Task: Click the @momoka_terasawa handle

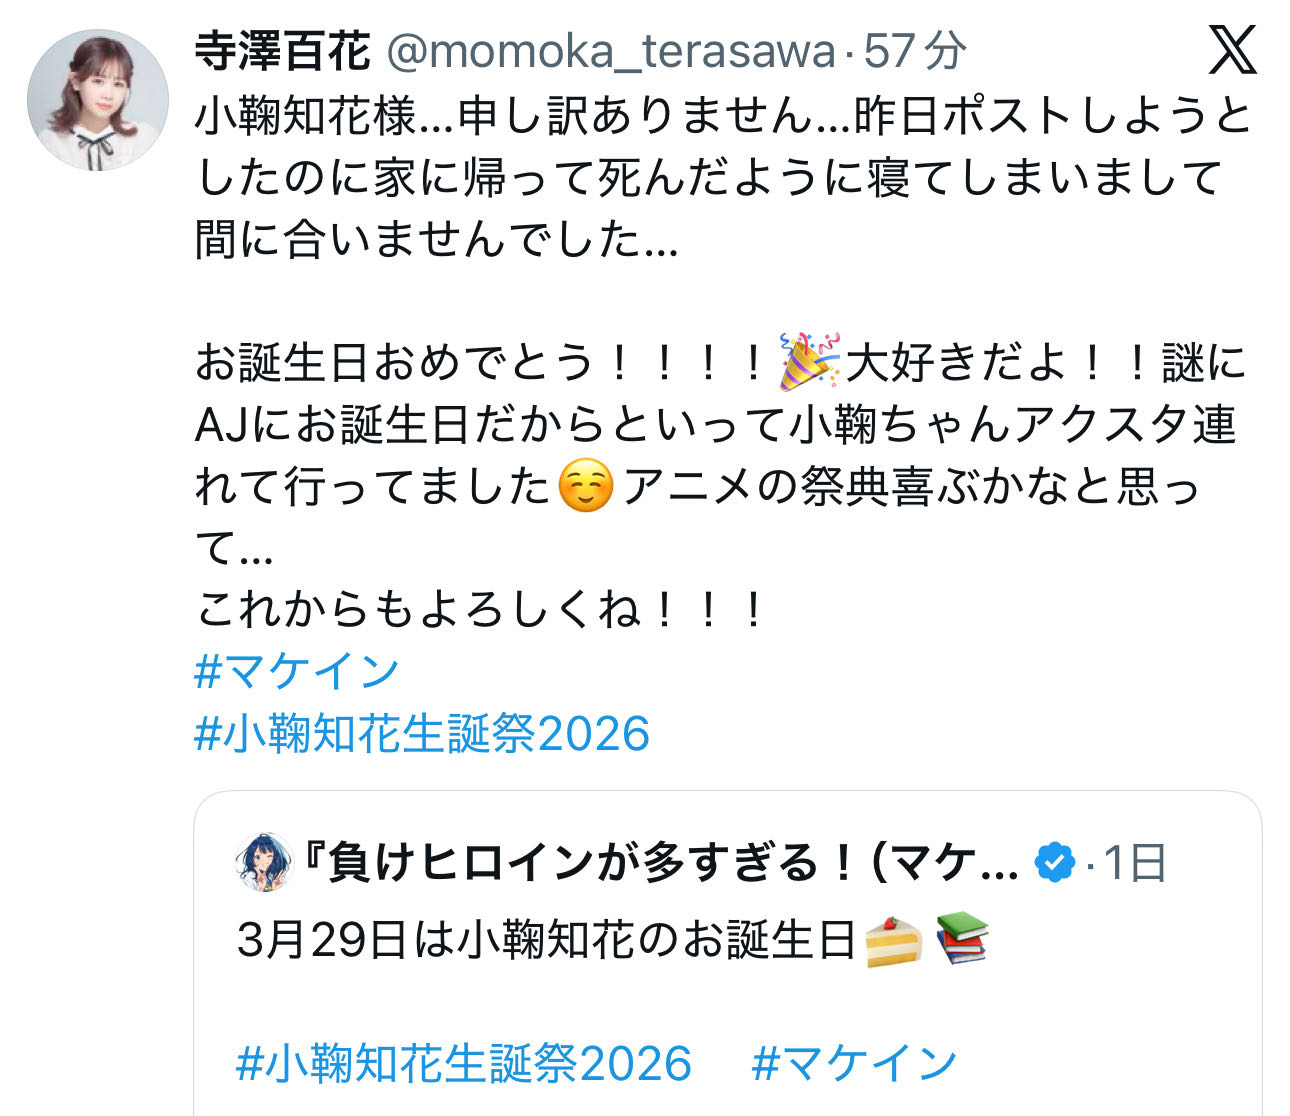Action: pos(610,51)
